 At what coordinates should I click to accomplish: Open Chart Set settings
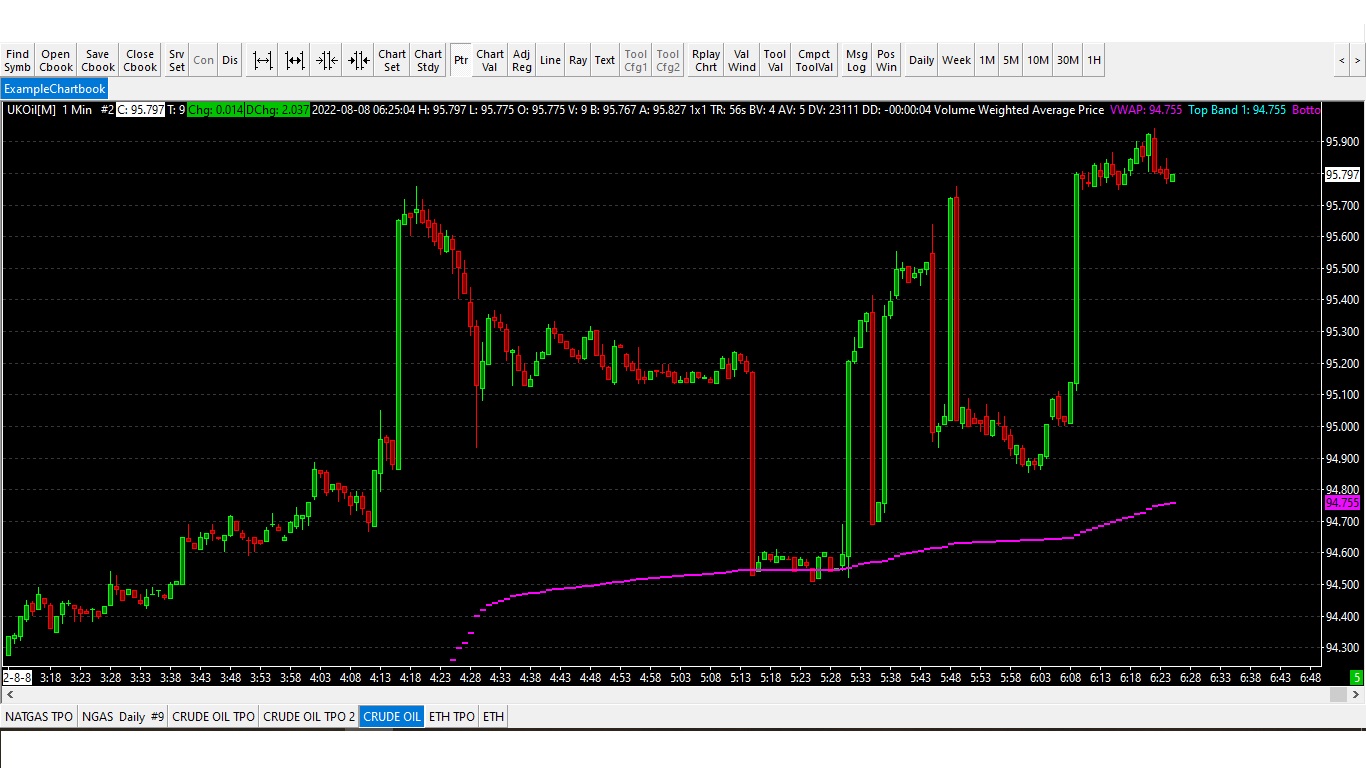tap(392, 61)
